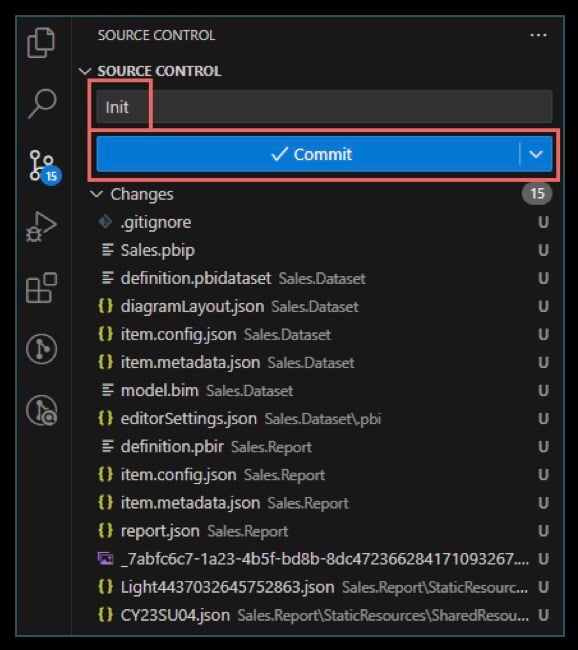Click the commit message field containing Init
The image size is (578, 650).
(324, 107)
